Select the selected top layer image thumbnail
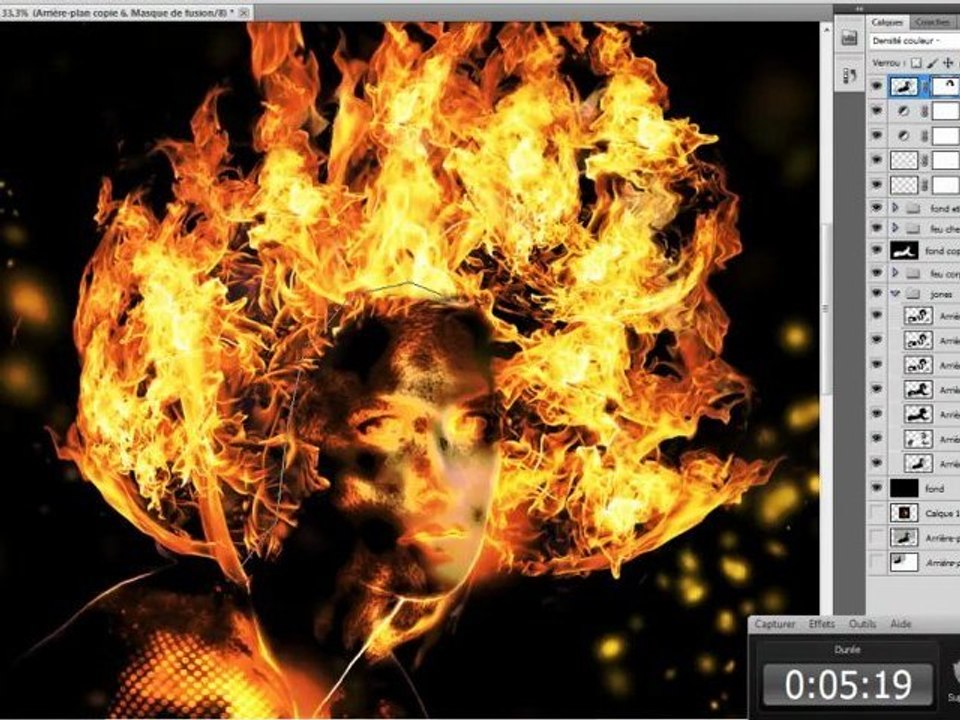 905,86
